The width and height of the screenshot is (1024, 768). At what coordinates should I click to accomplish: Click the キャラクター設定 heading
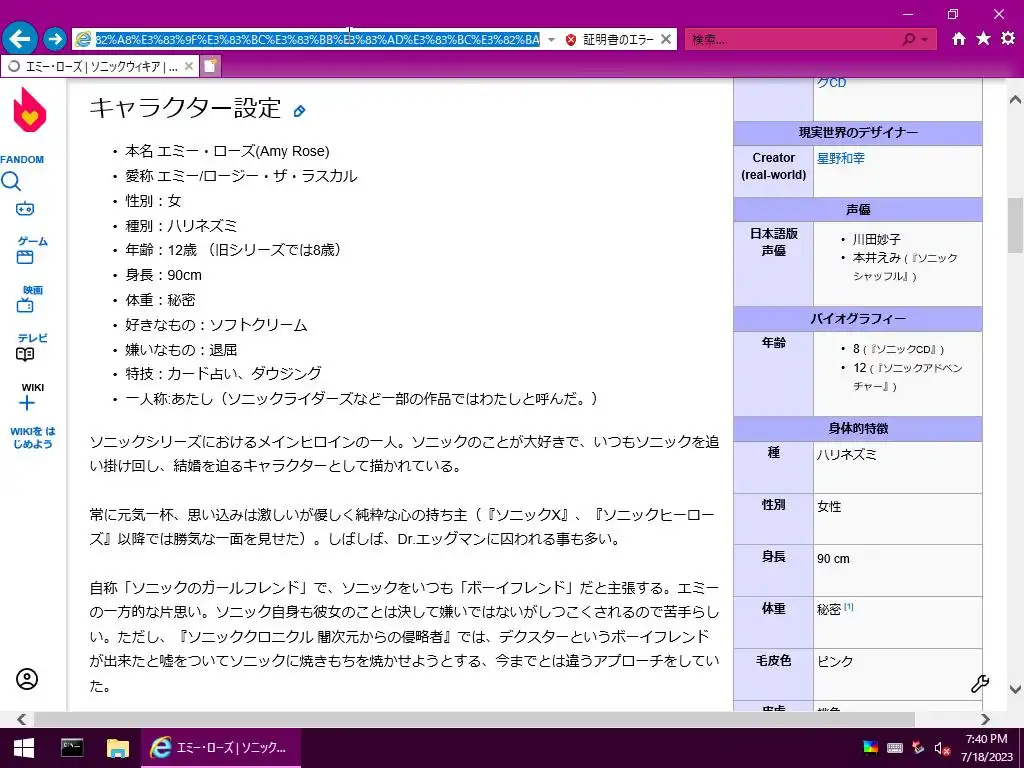tap(185, 108)
